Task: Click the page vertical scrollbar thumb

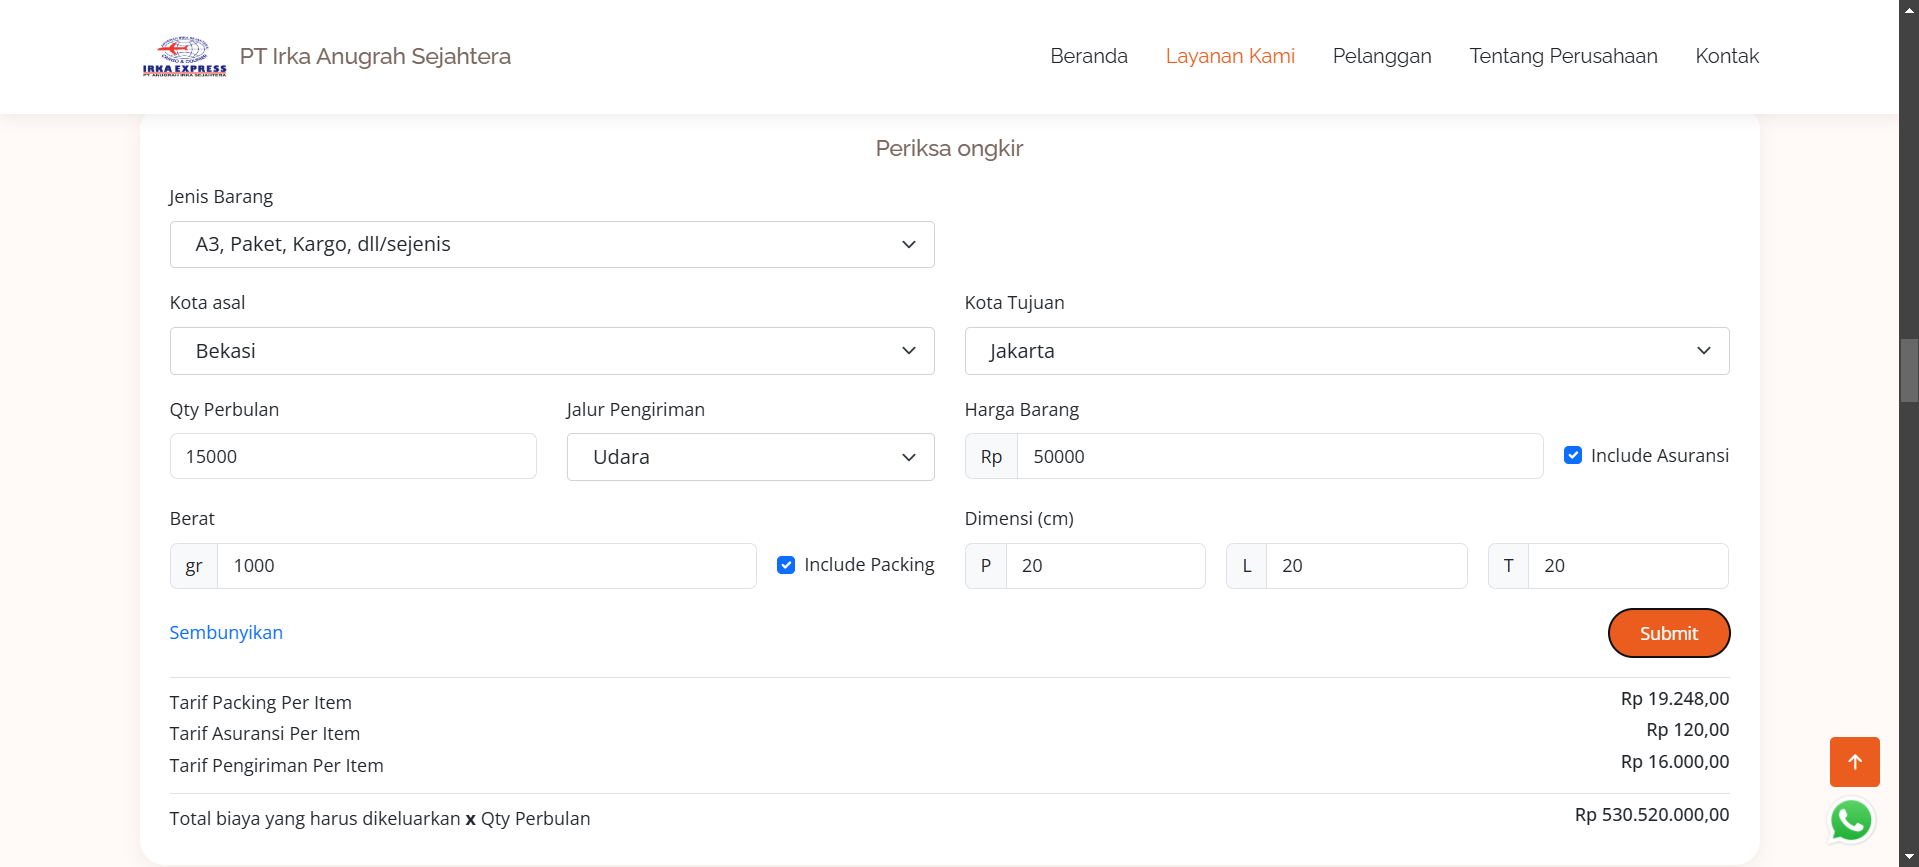Action: [1908, 370]
